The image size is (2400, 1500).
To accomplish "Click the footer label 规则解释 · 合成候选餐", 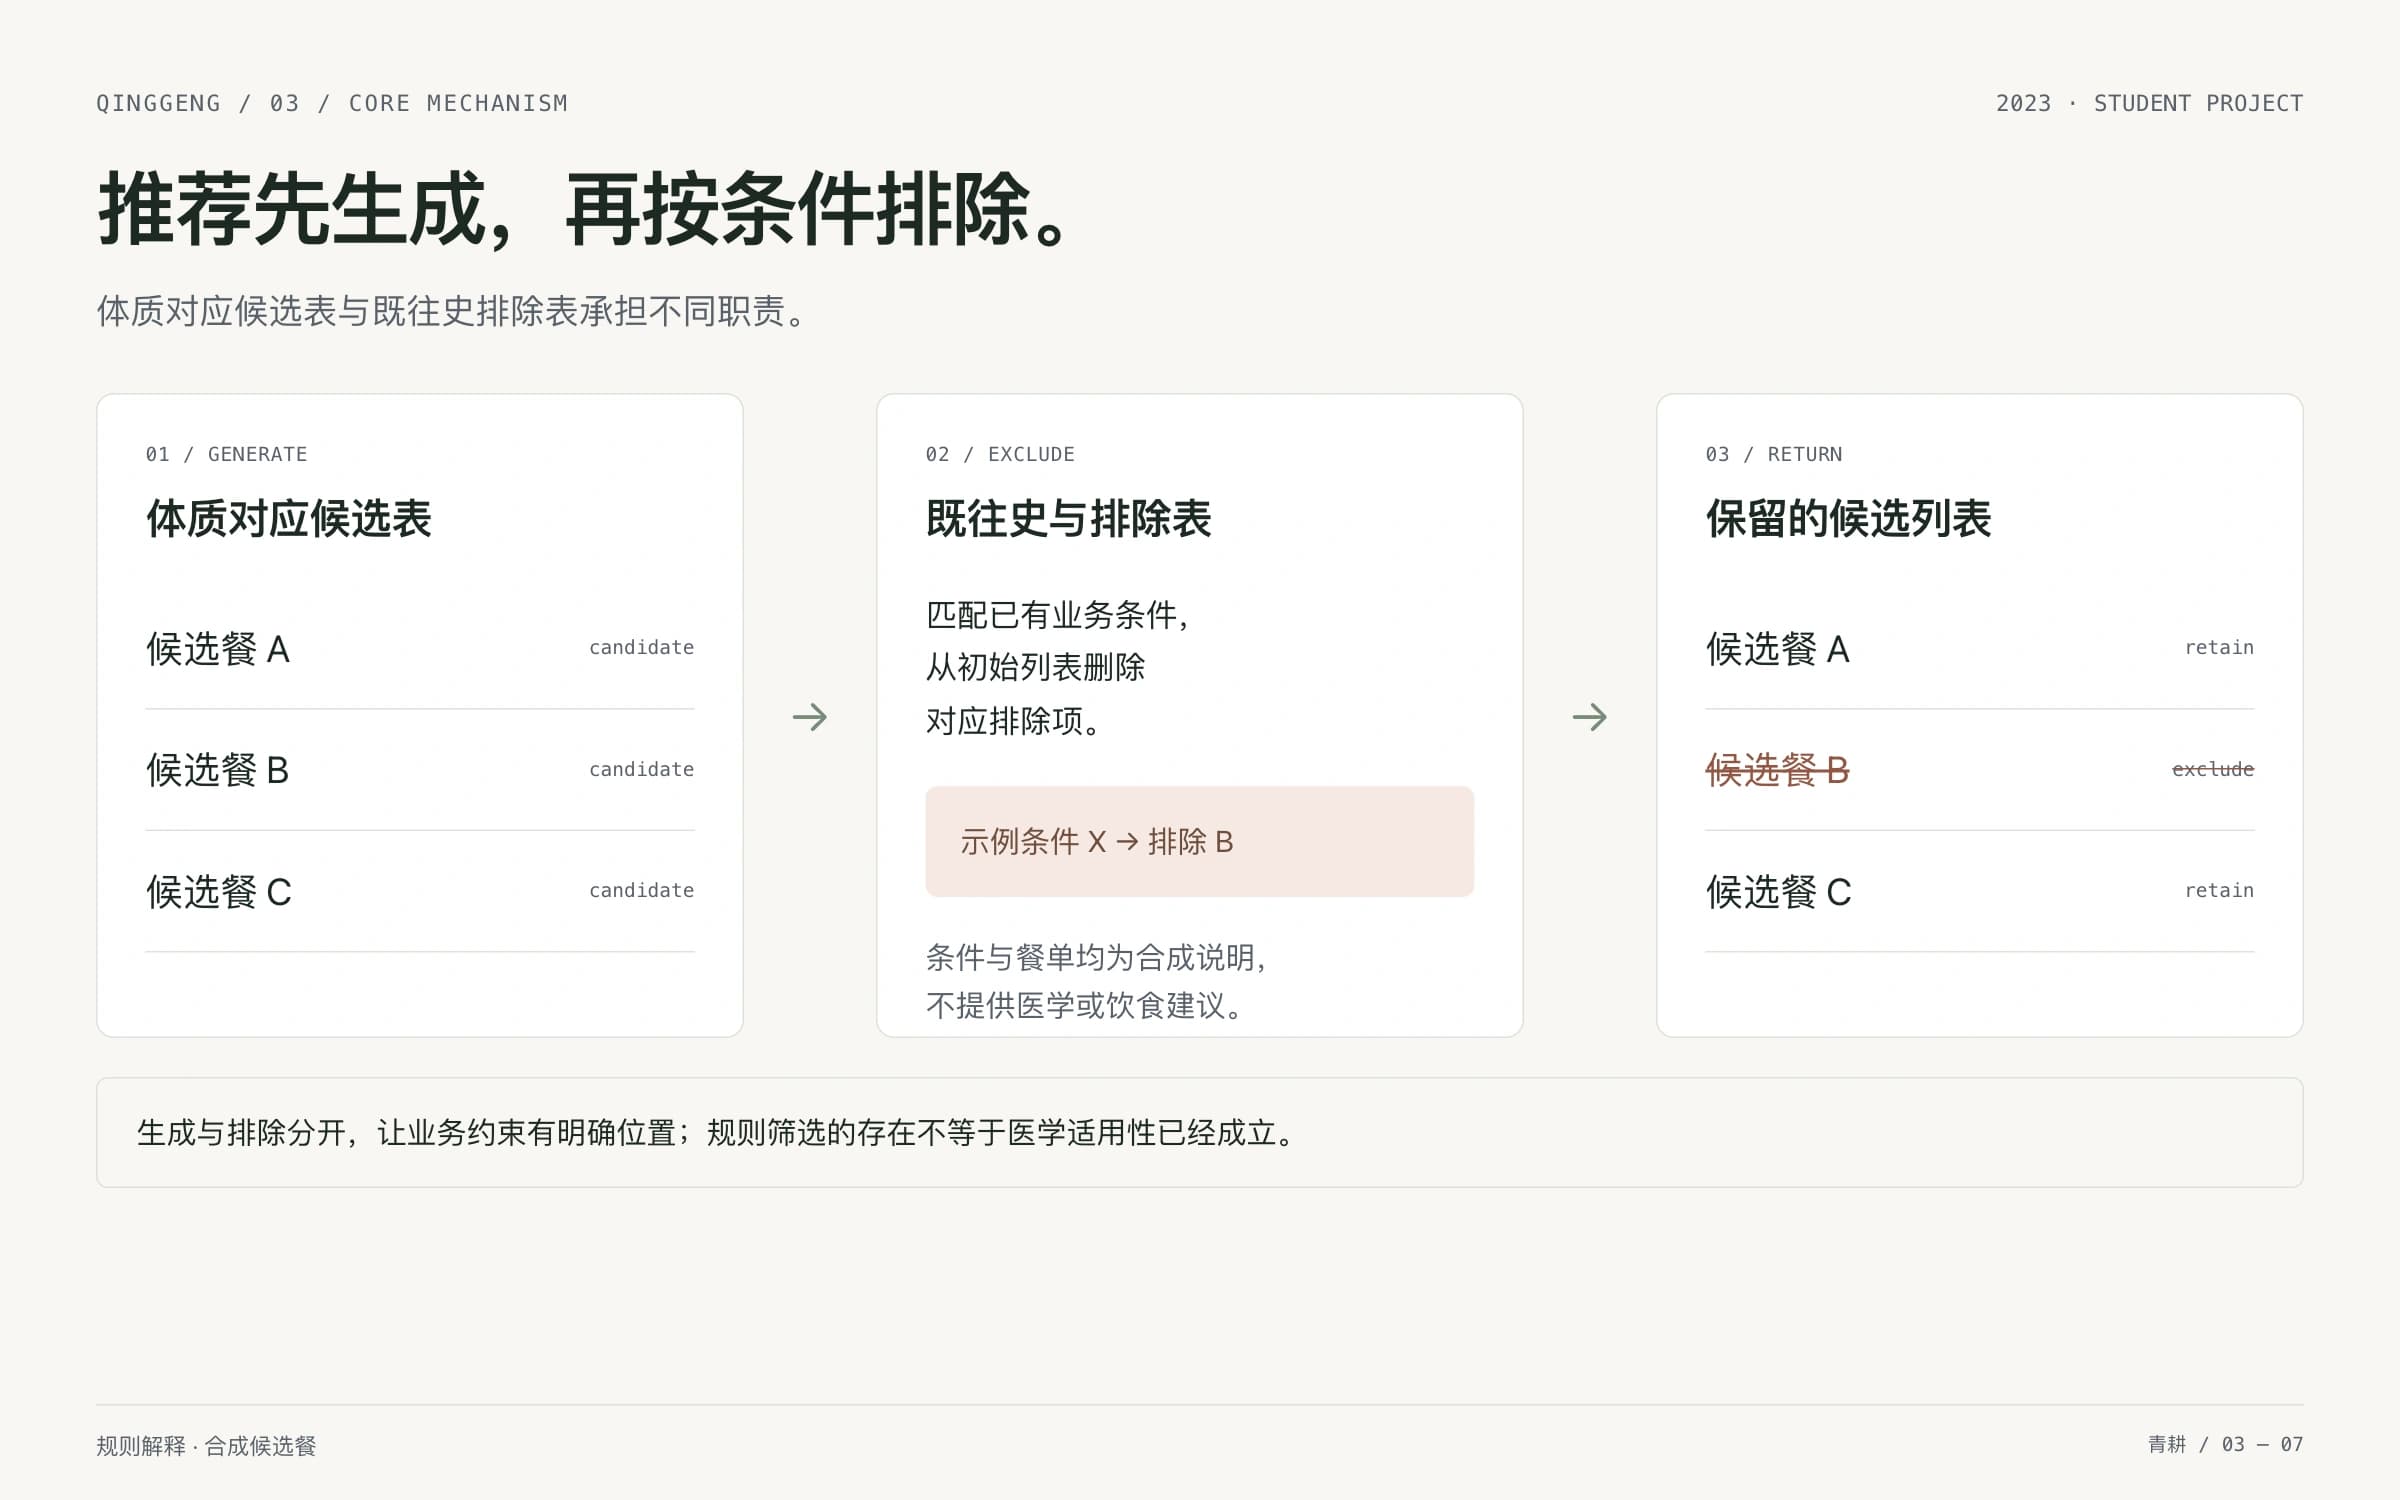I will click(x=206, y=1446).
